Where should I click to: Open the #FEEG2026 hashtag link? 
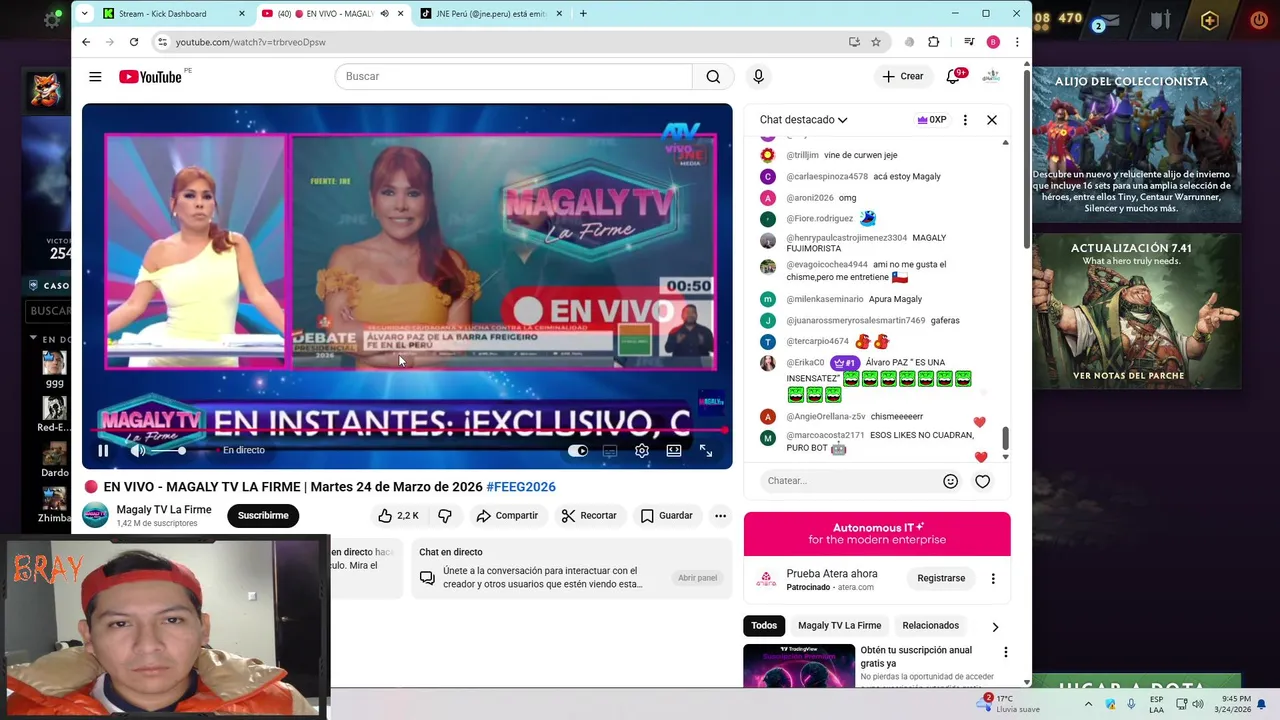521,487
